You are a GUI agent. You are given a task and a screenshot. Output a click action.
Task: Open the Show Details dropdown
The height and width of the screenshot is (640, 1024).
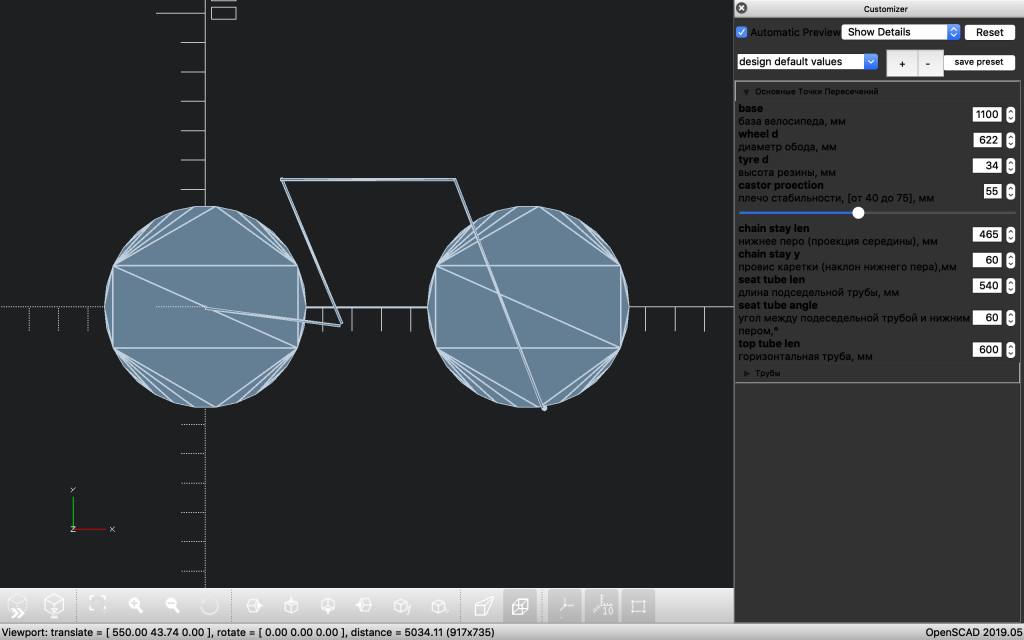pos(900,32)
